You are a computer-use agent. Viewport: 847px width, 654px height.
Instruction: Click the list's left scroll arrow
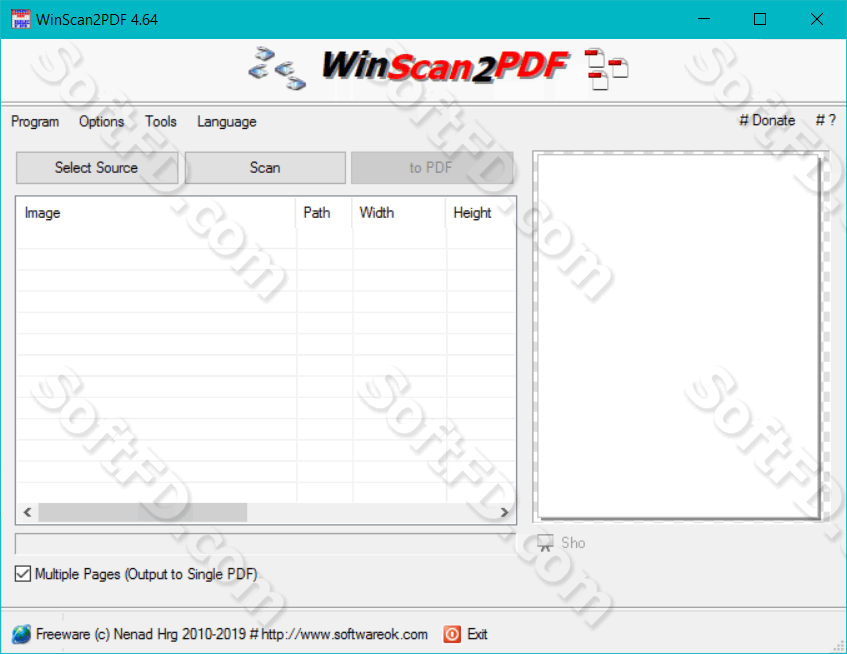[28, 512]
